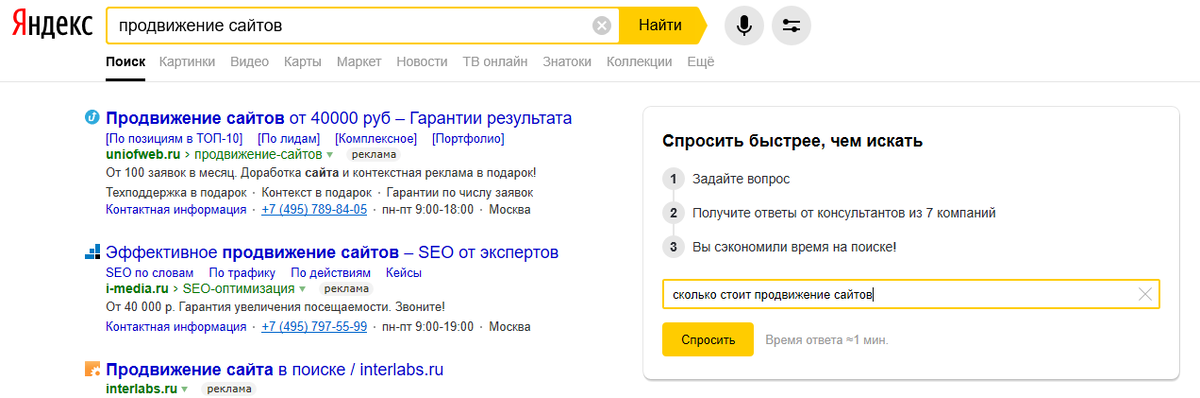Click the реклама label under interlabs.ru
This screenshot has width=1200, height=398.
(x=229, y=388)
